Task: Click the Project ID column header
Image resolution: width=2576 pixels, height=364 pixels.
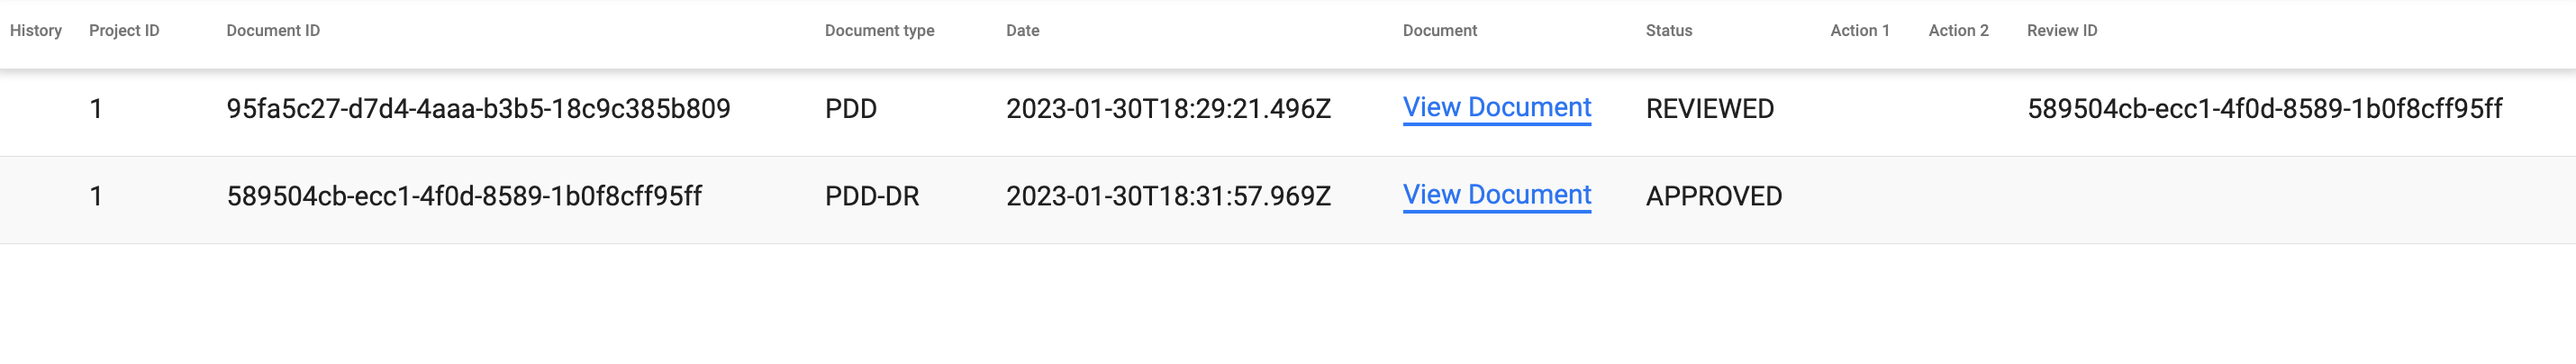Action: coord(124,31)
